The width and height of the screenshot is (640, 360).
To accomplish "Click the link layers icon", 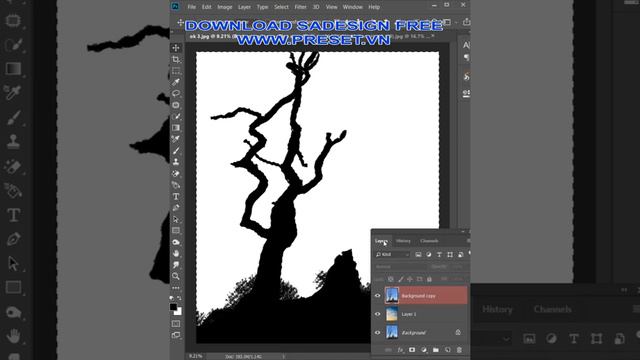I will (x=389, y=350).
